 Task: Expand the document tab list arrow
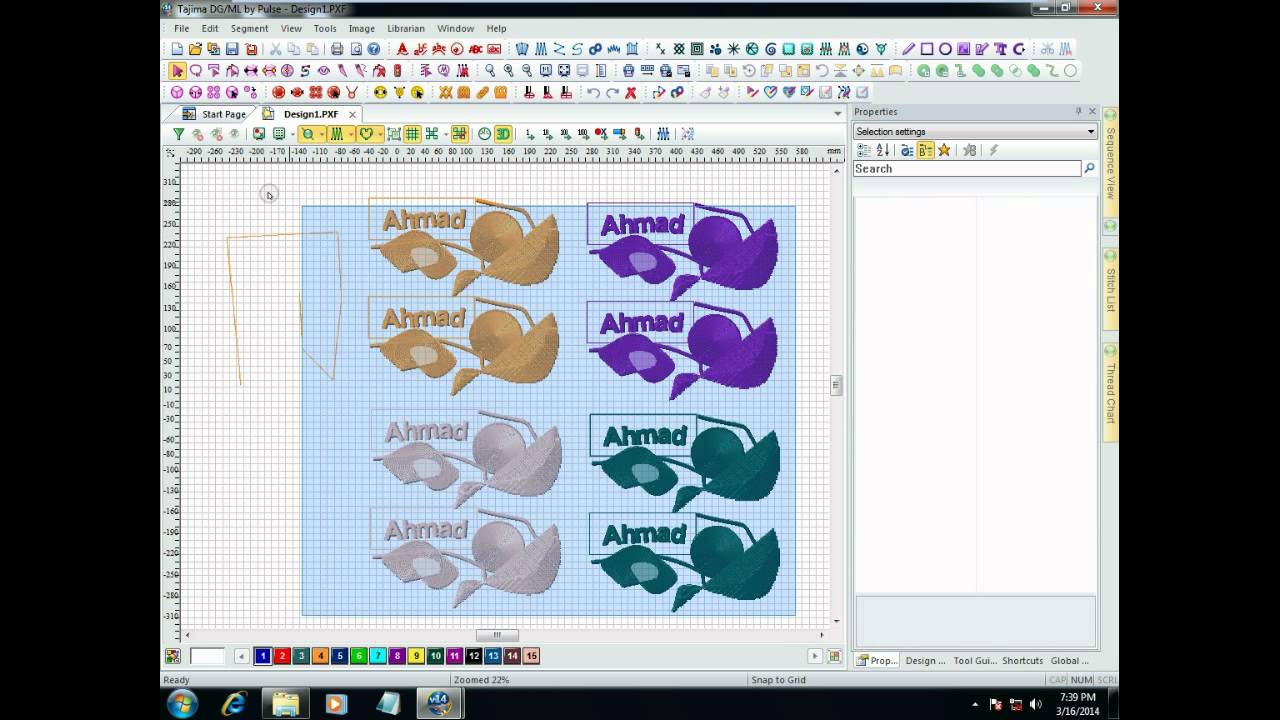click(838, 114)
